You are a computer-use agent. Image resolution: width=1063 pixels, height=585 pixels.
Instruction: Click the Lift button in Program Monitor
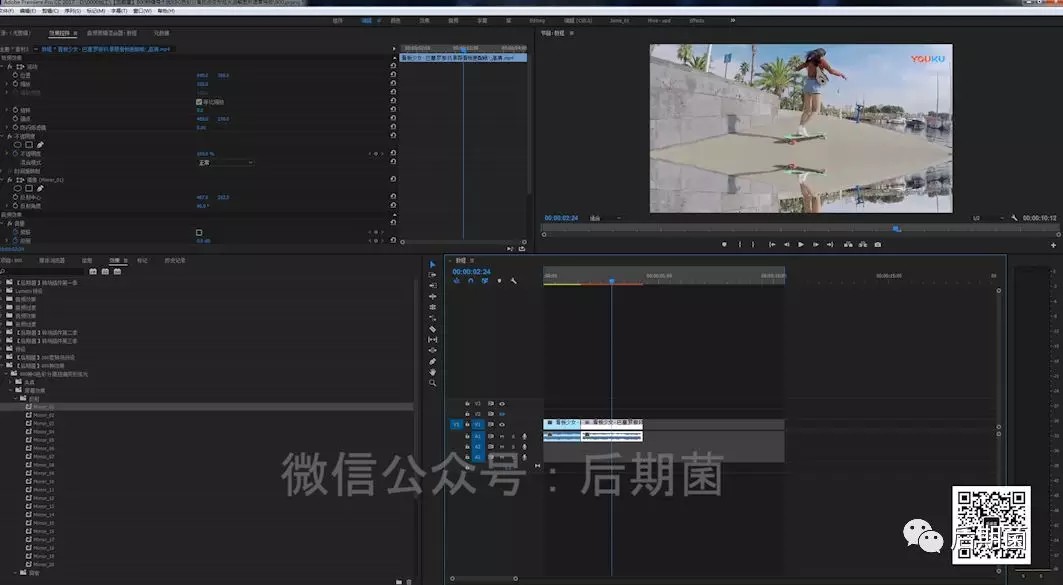pyautogui.click(x=848, y=245)
